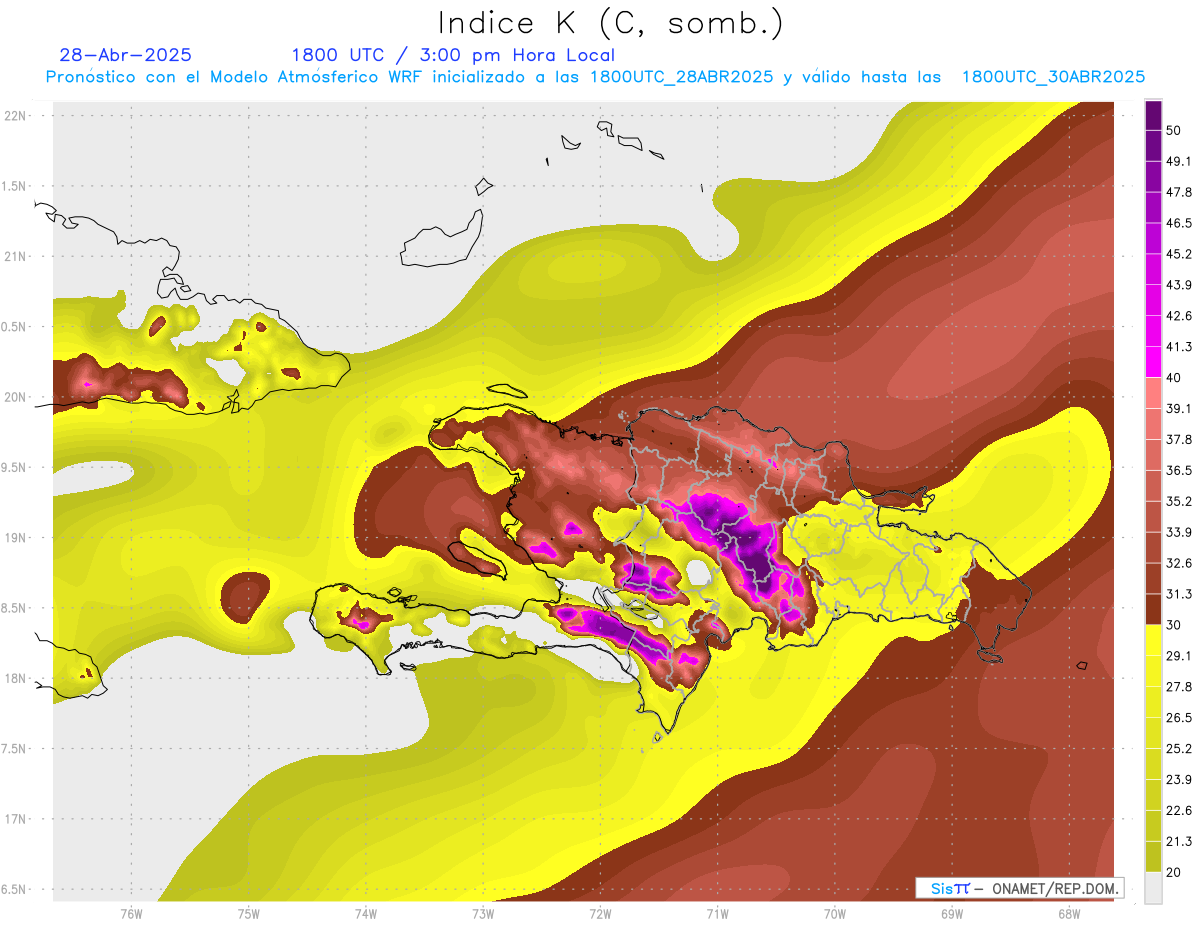This screenshot has width=1200, height=927.
Task: Click the colorbar value '43.9'
Action: point(1178,285)
